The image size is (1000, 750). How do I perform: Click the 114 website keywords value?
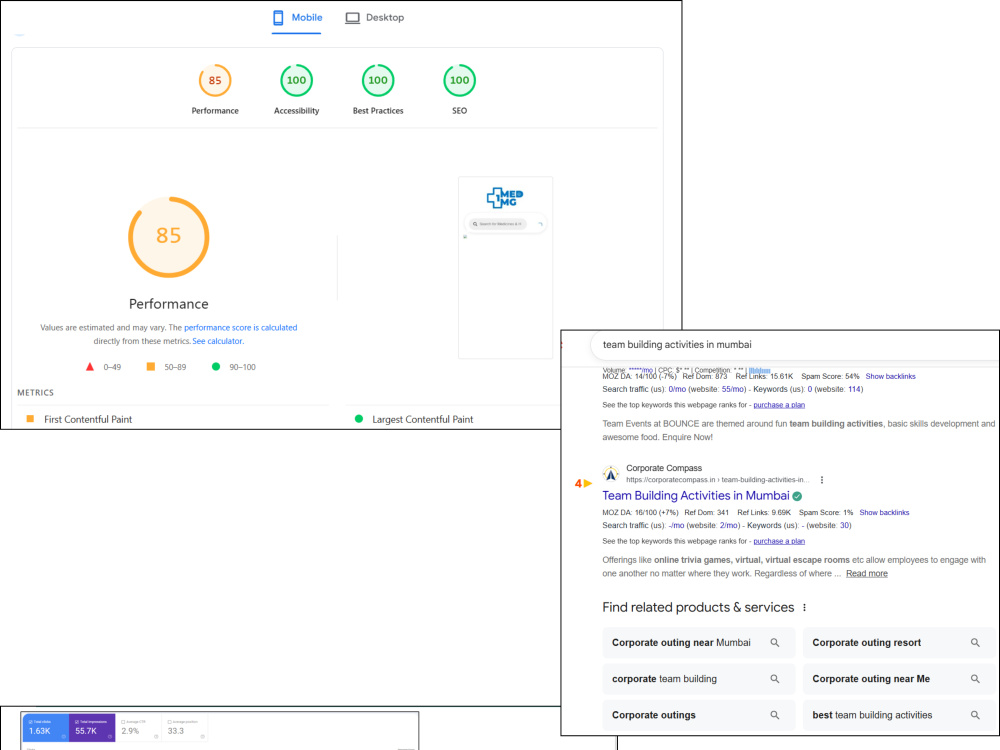[x=854, y=389]
